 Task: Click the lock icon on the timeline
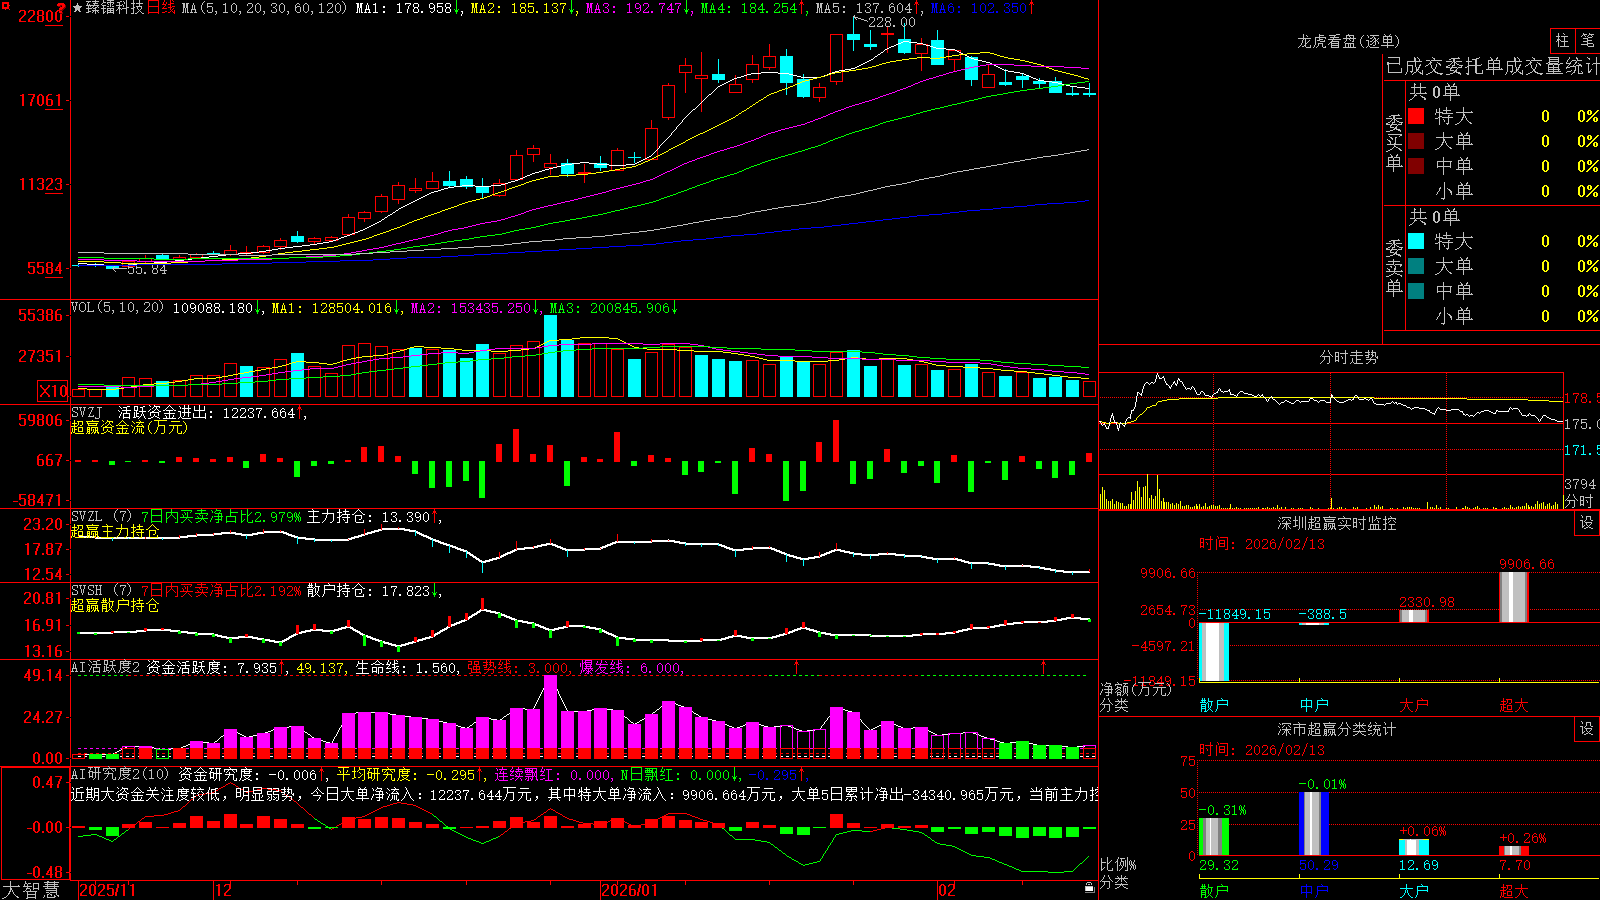(x=1089, y=888)
